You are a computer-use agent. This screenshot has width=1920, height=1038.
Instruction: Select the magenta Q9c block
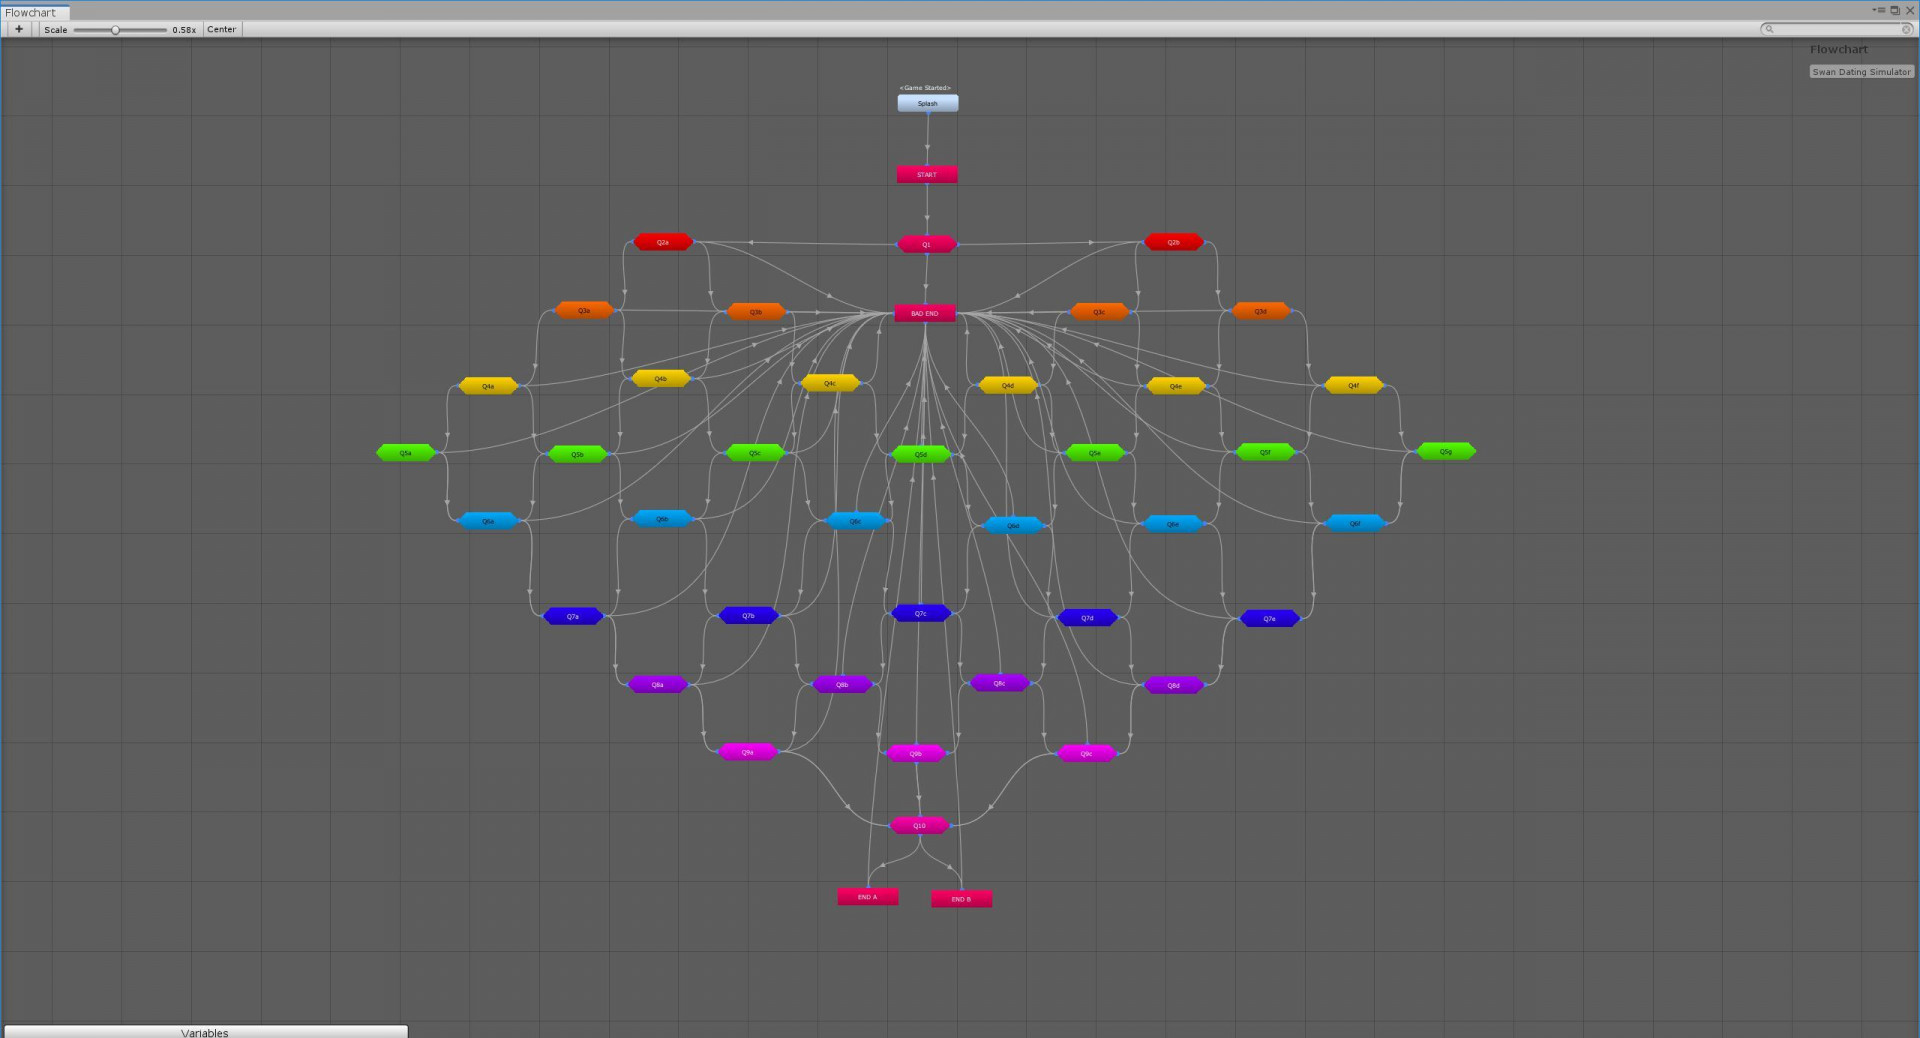pyautogui.click(x=1087, y=754)
